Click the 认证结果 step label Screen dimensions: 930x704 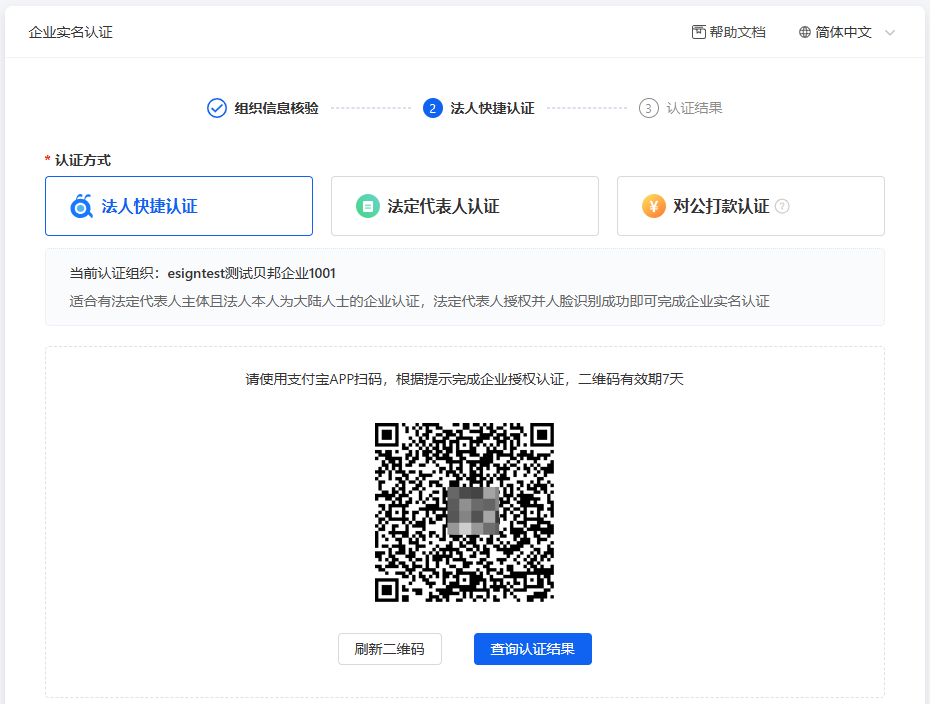(x=694, y=108)
